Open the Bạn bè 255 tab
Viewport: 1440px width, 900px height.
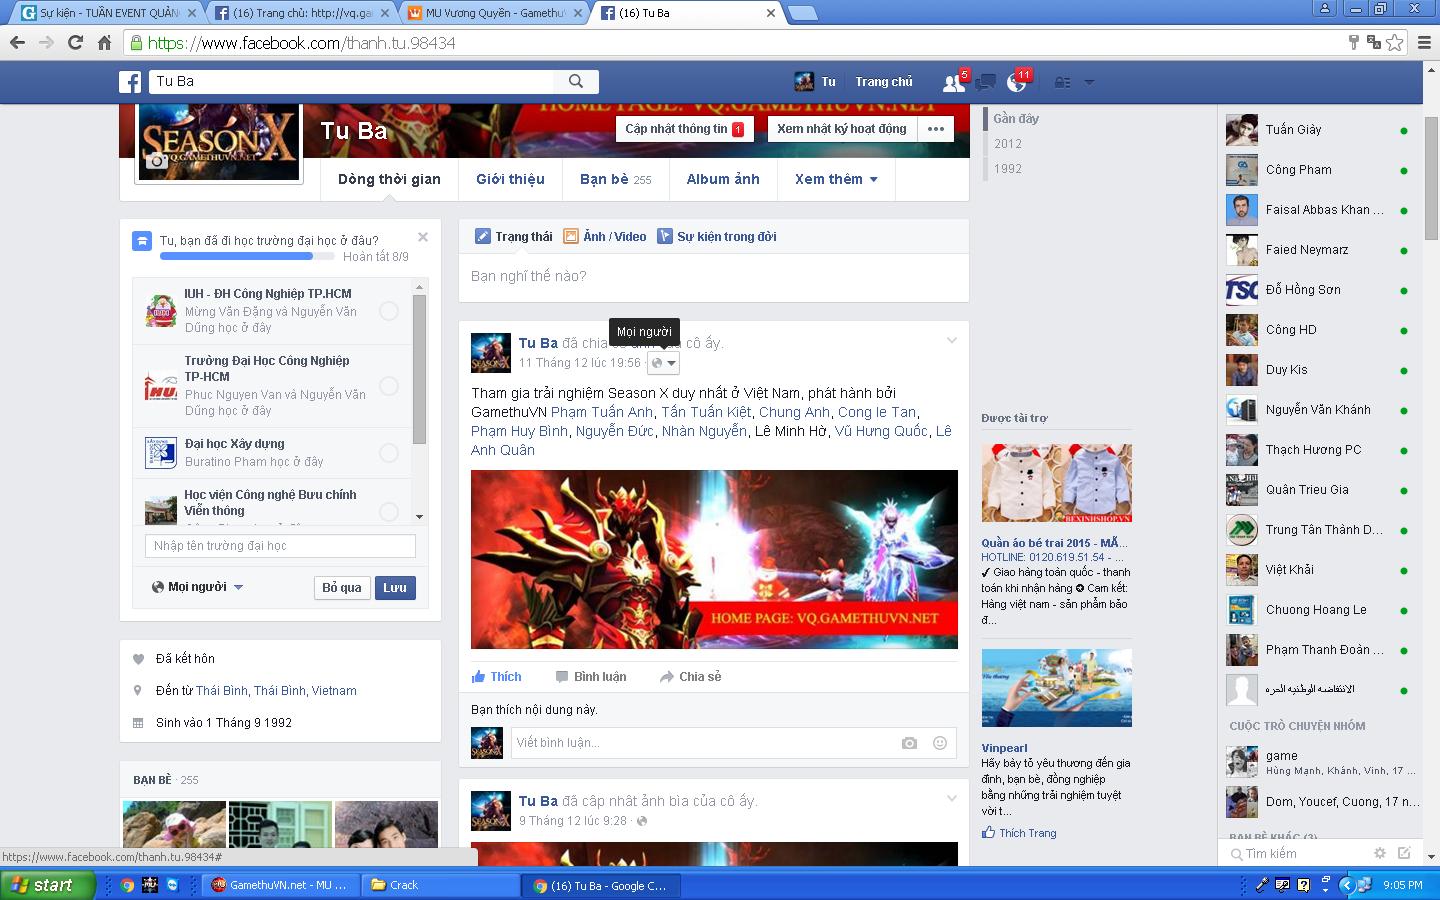(615, 179)
